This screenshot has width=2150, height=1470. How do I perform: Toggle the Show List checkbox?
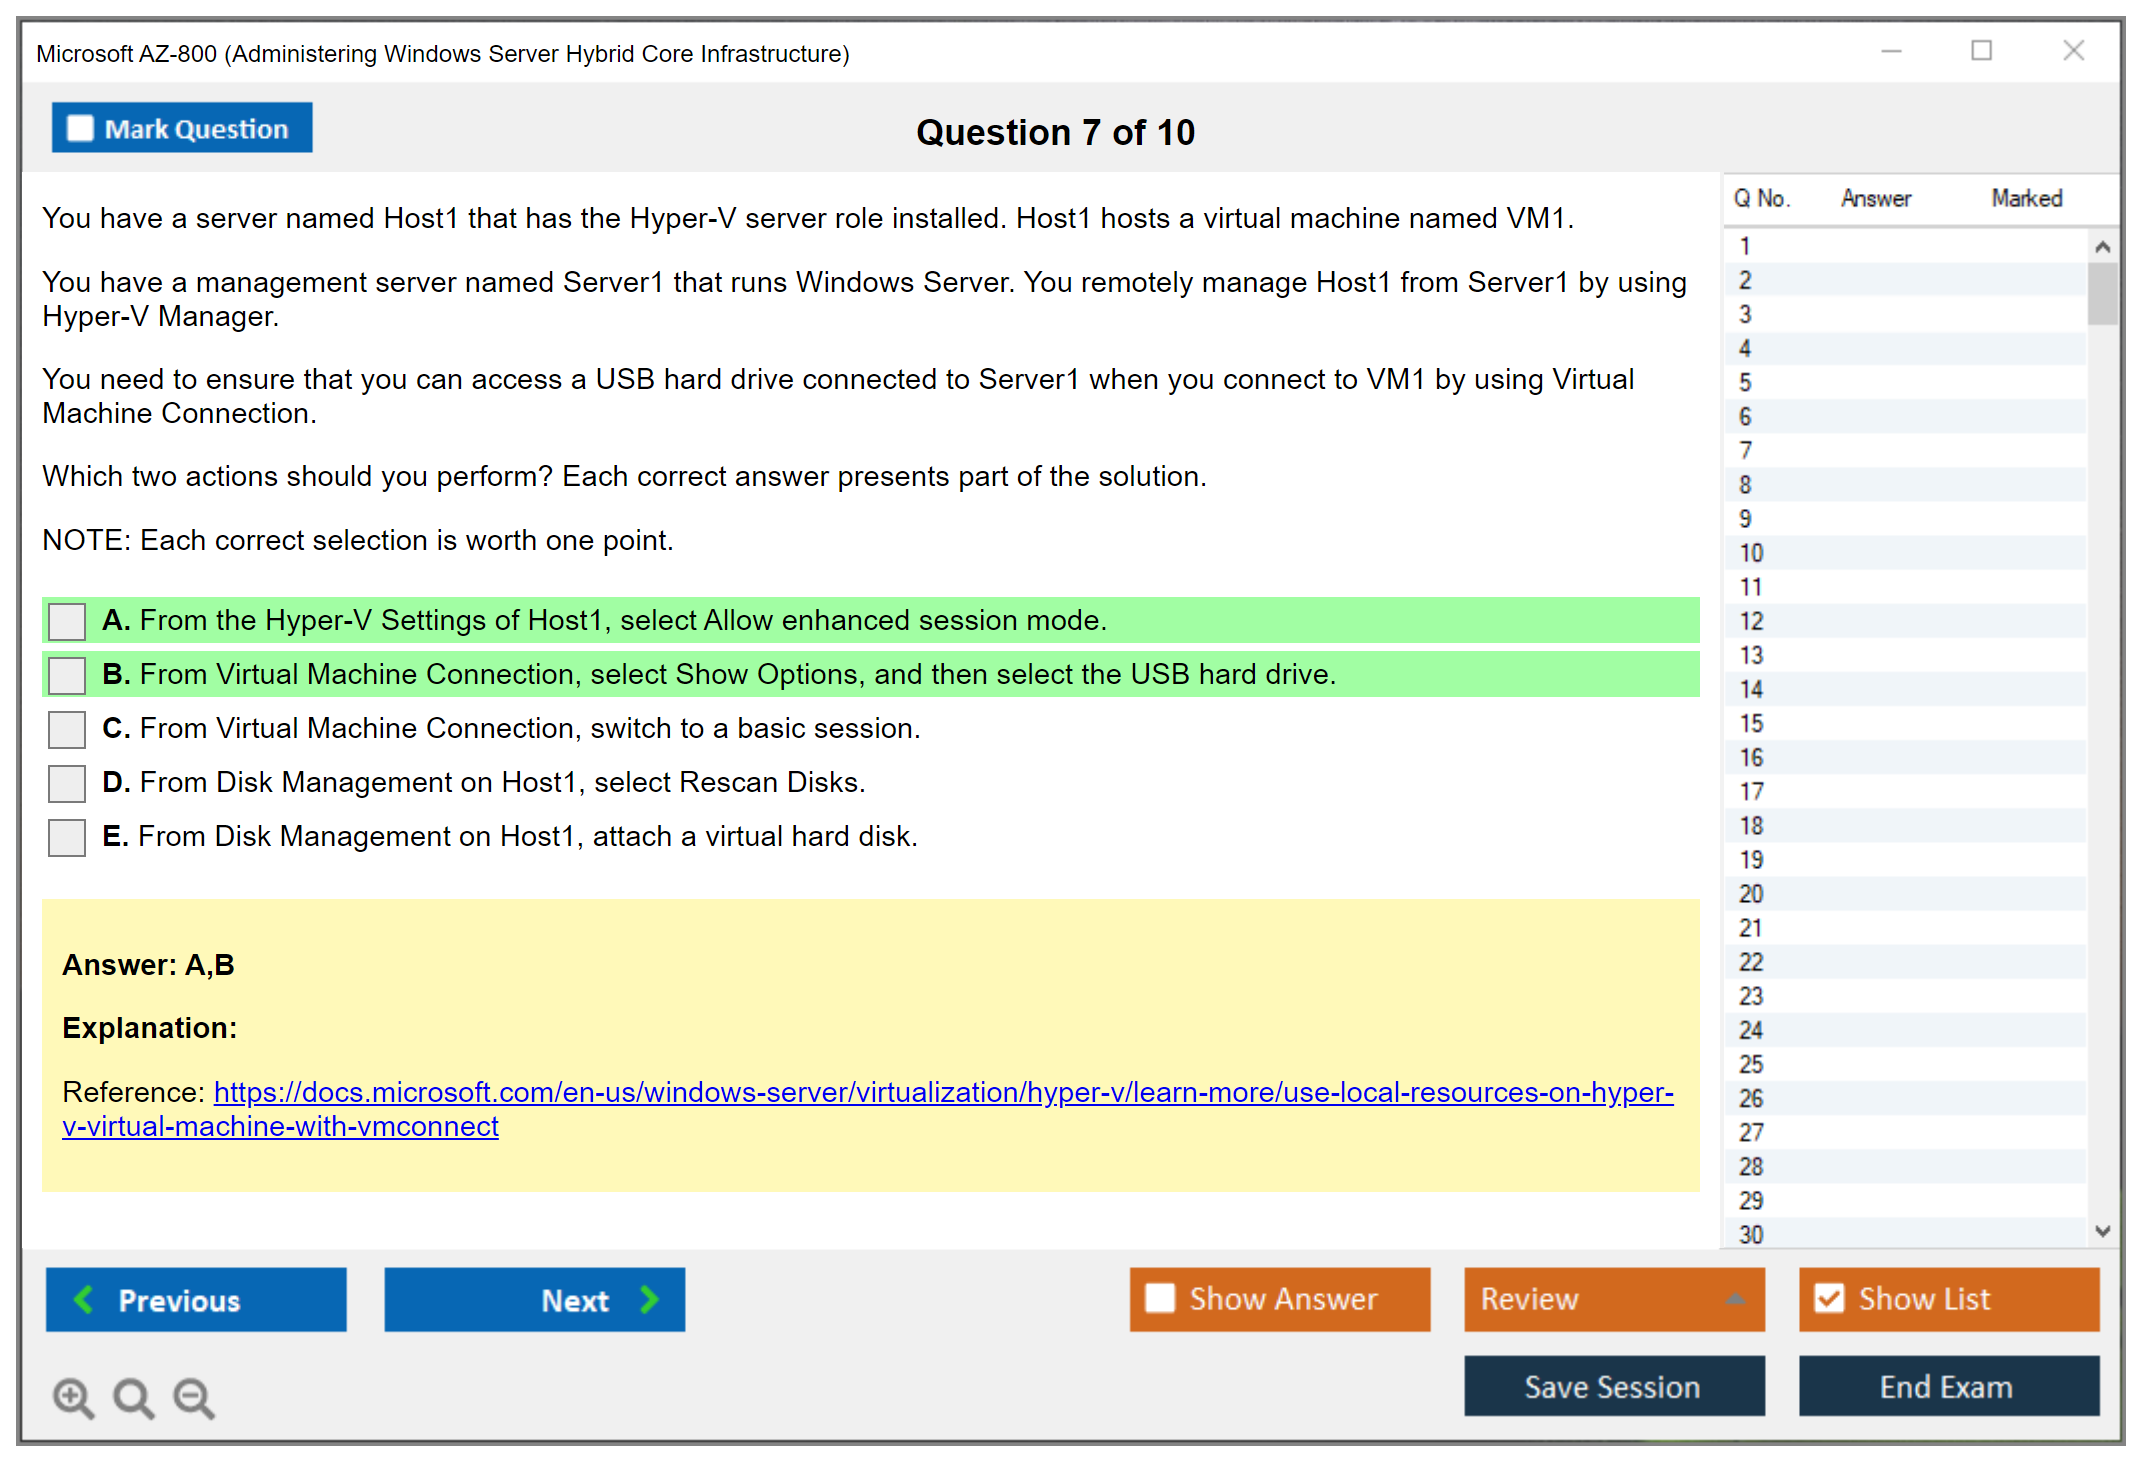[1829, 1299]
